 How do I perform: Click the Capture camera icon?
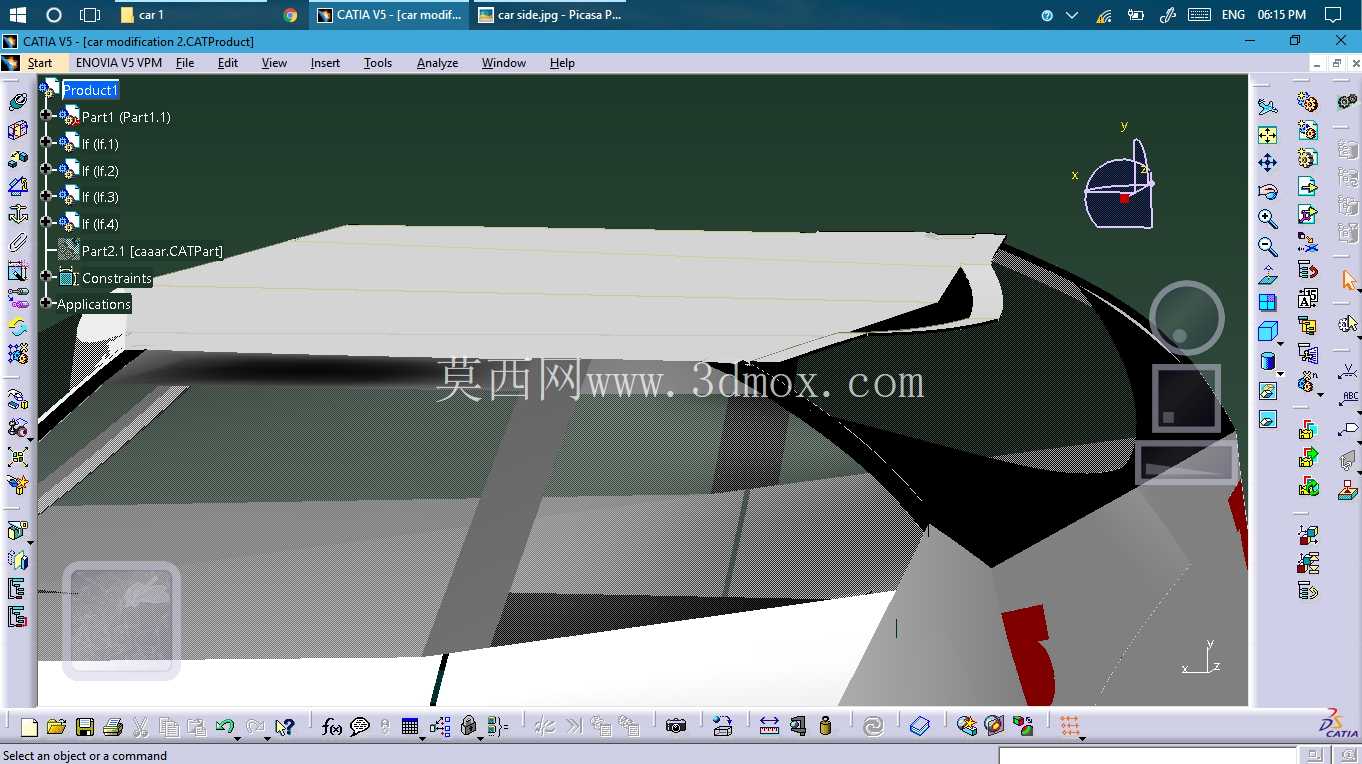coord(676,727)
